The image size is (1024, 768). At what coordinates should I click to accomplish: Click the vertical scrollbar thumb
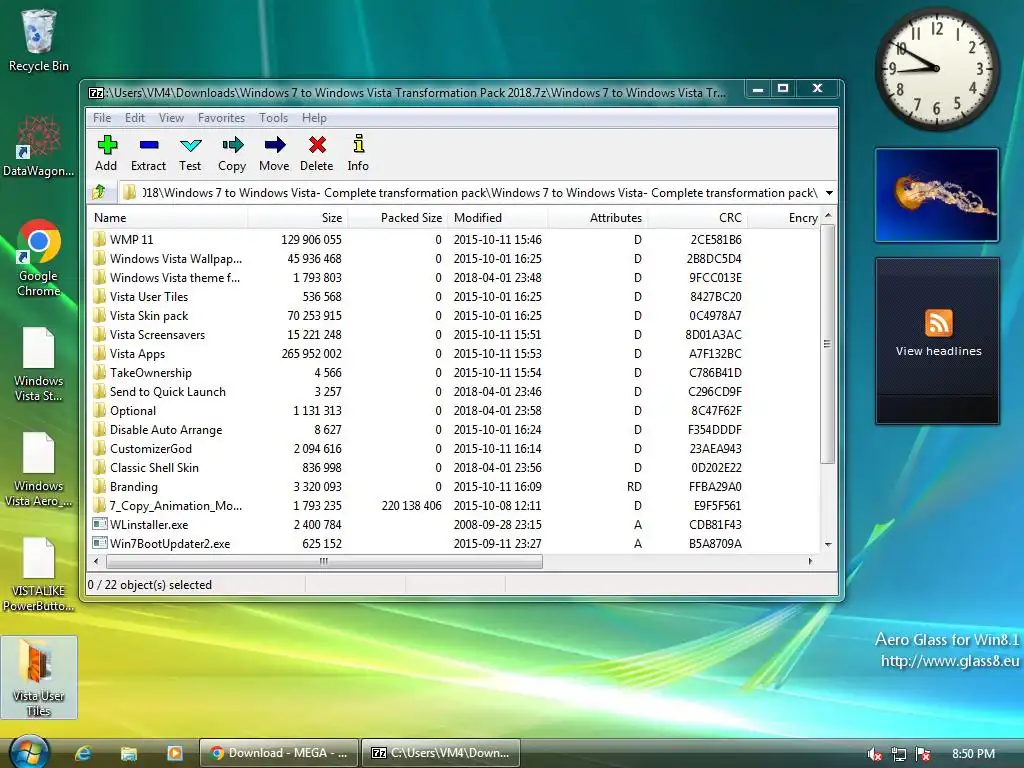828,344
